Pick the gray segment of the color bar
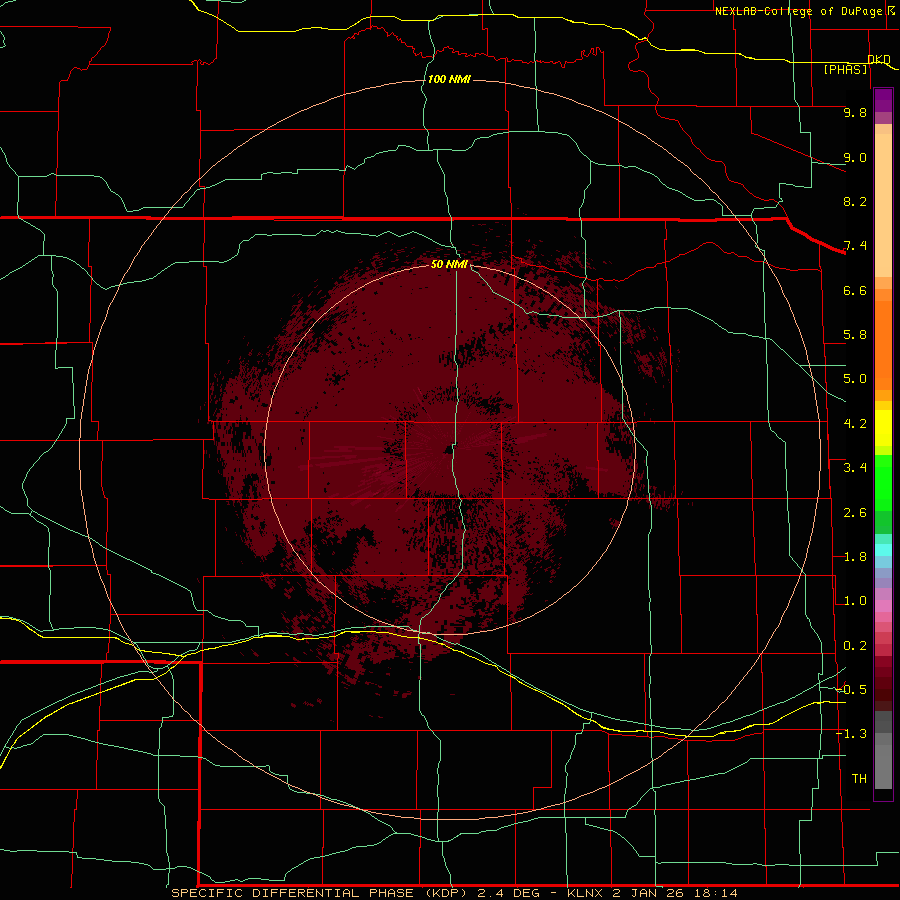900x900 pixels. coord(883,750)
